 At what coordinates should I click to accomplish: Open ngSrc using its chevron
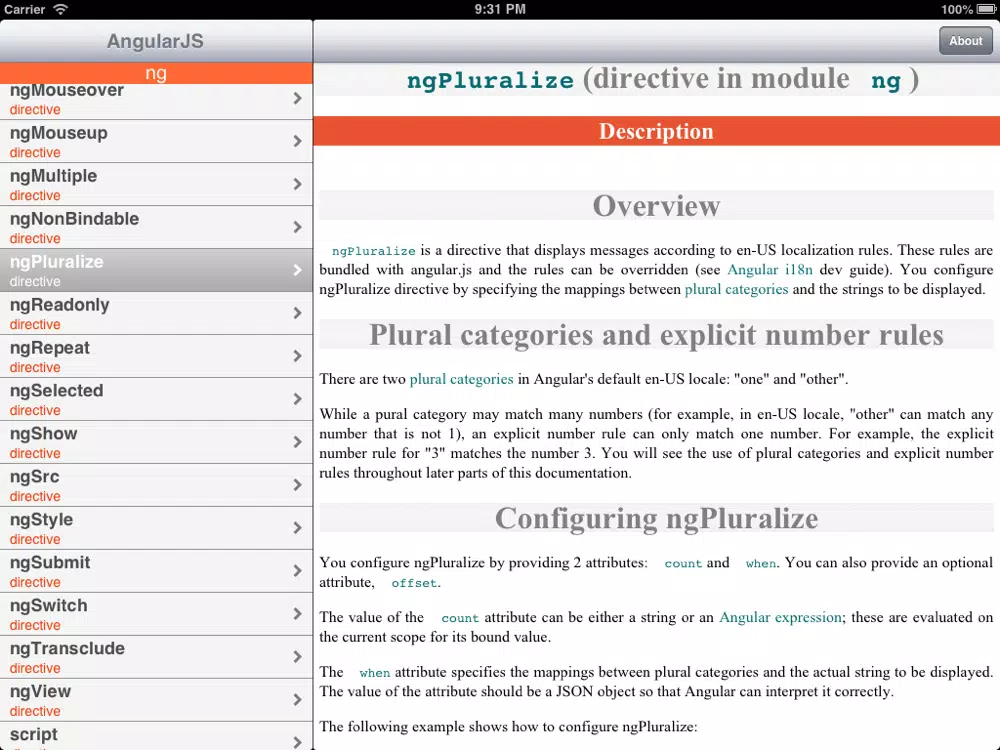click(x=297, y=485)
